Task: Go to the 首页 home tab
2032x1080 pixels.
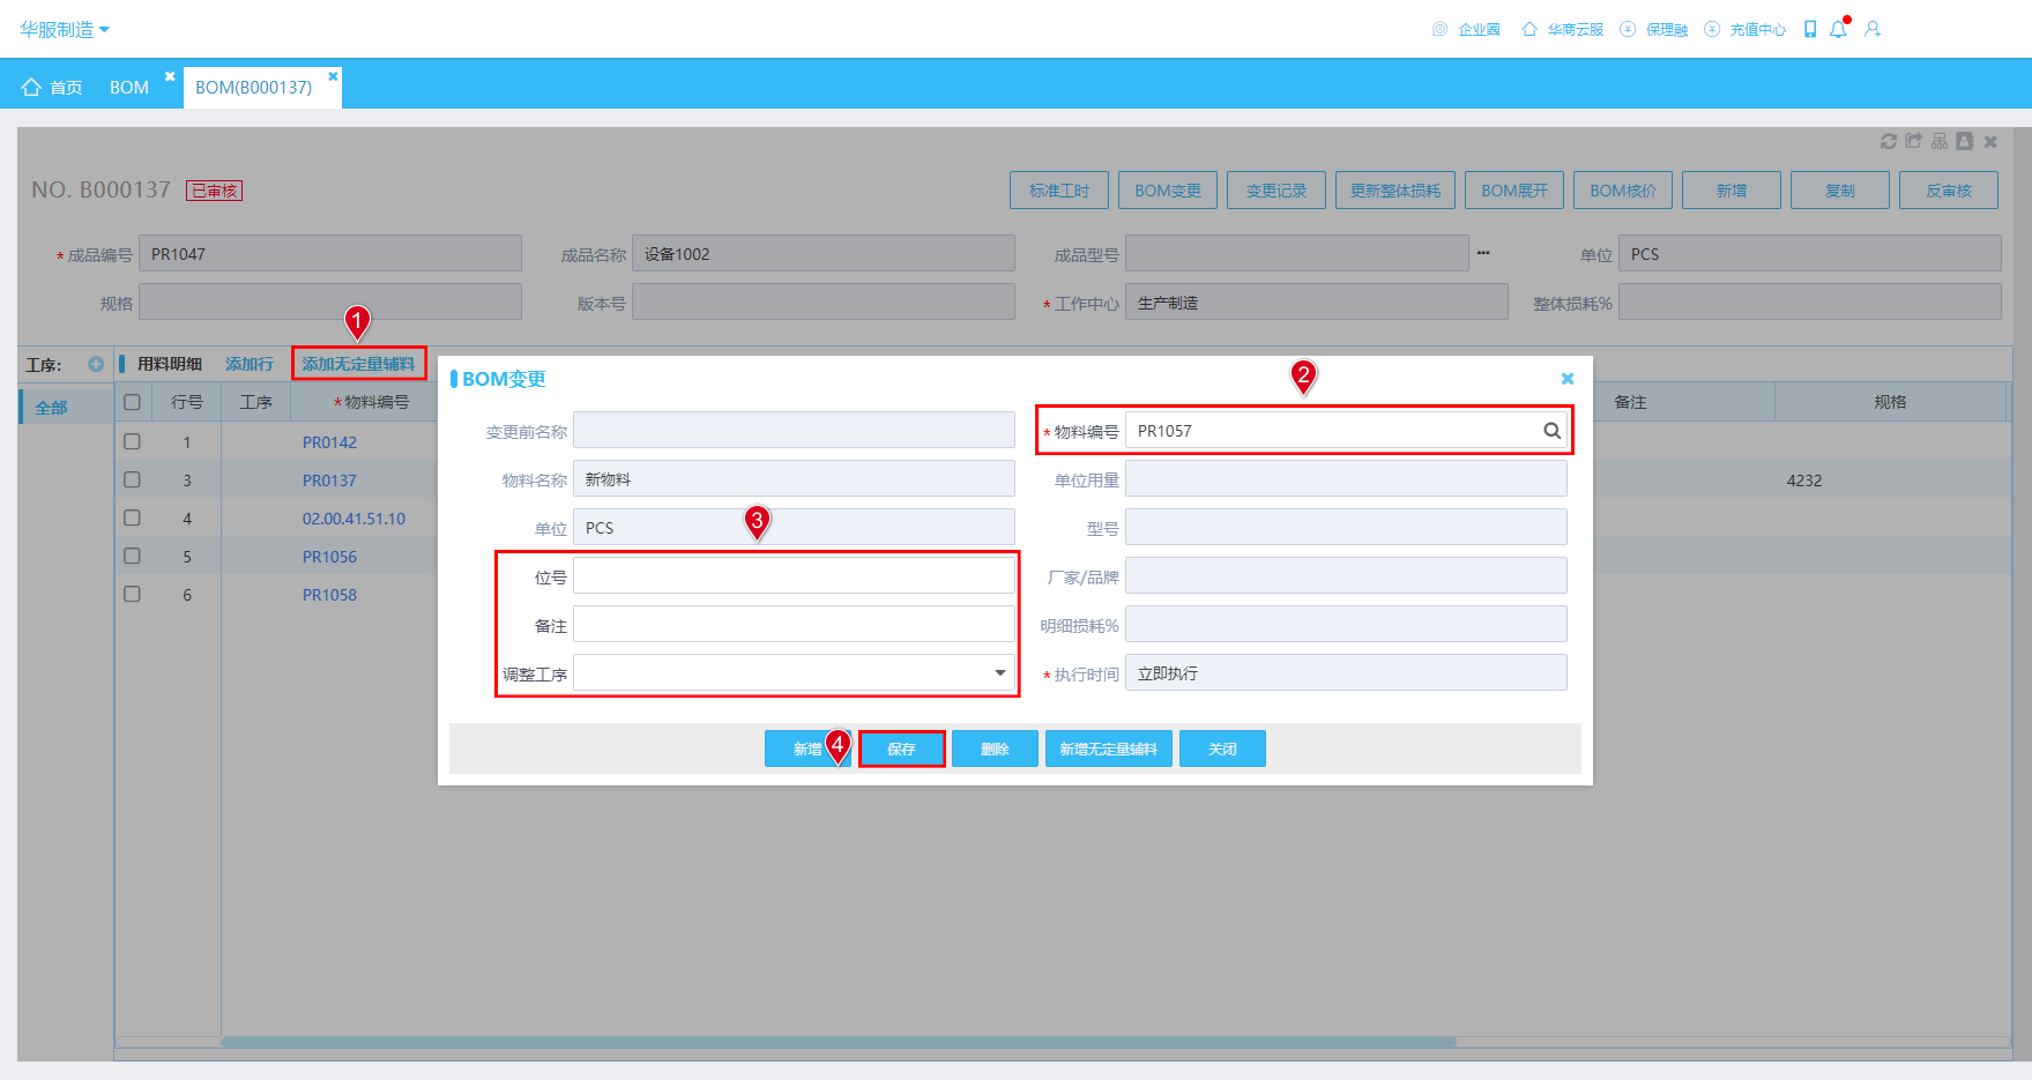Action: 53,87
